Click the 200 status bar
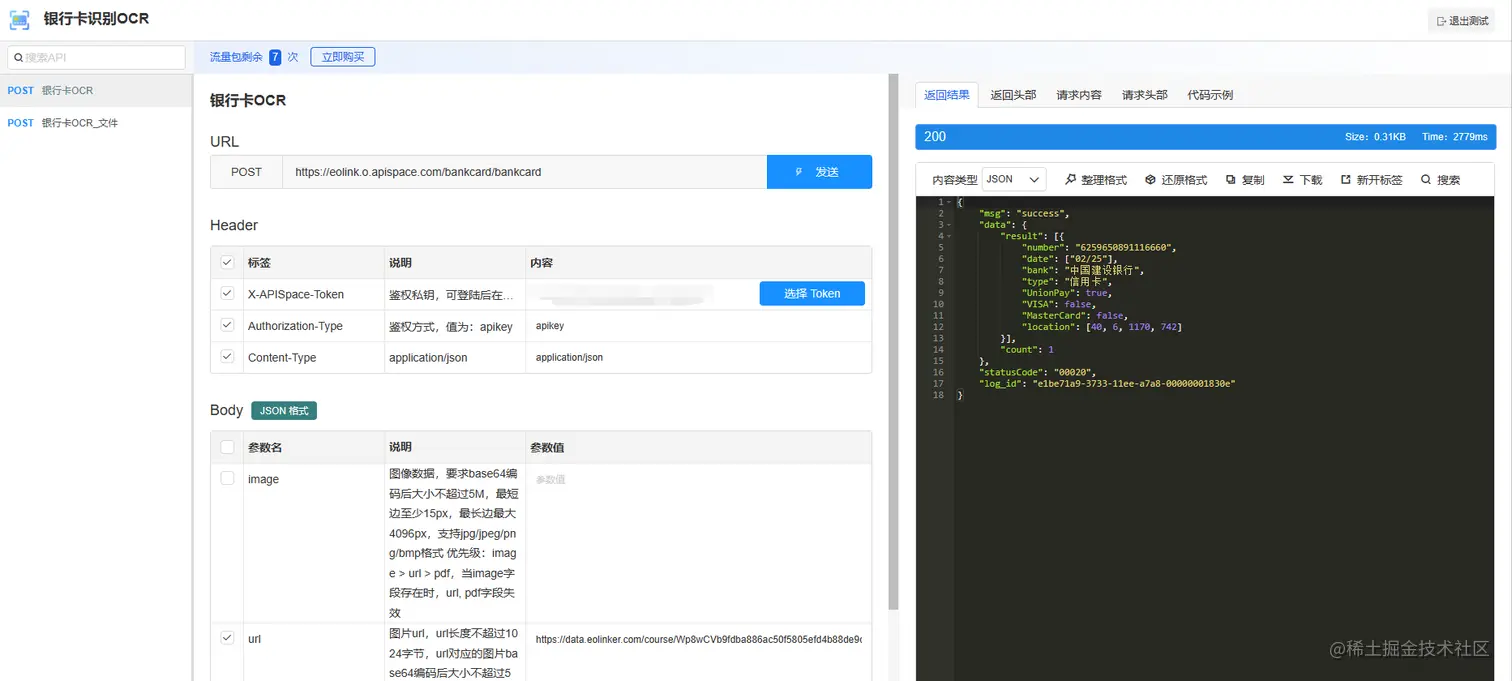 [x=1205, y=137]
